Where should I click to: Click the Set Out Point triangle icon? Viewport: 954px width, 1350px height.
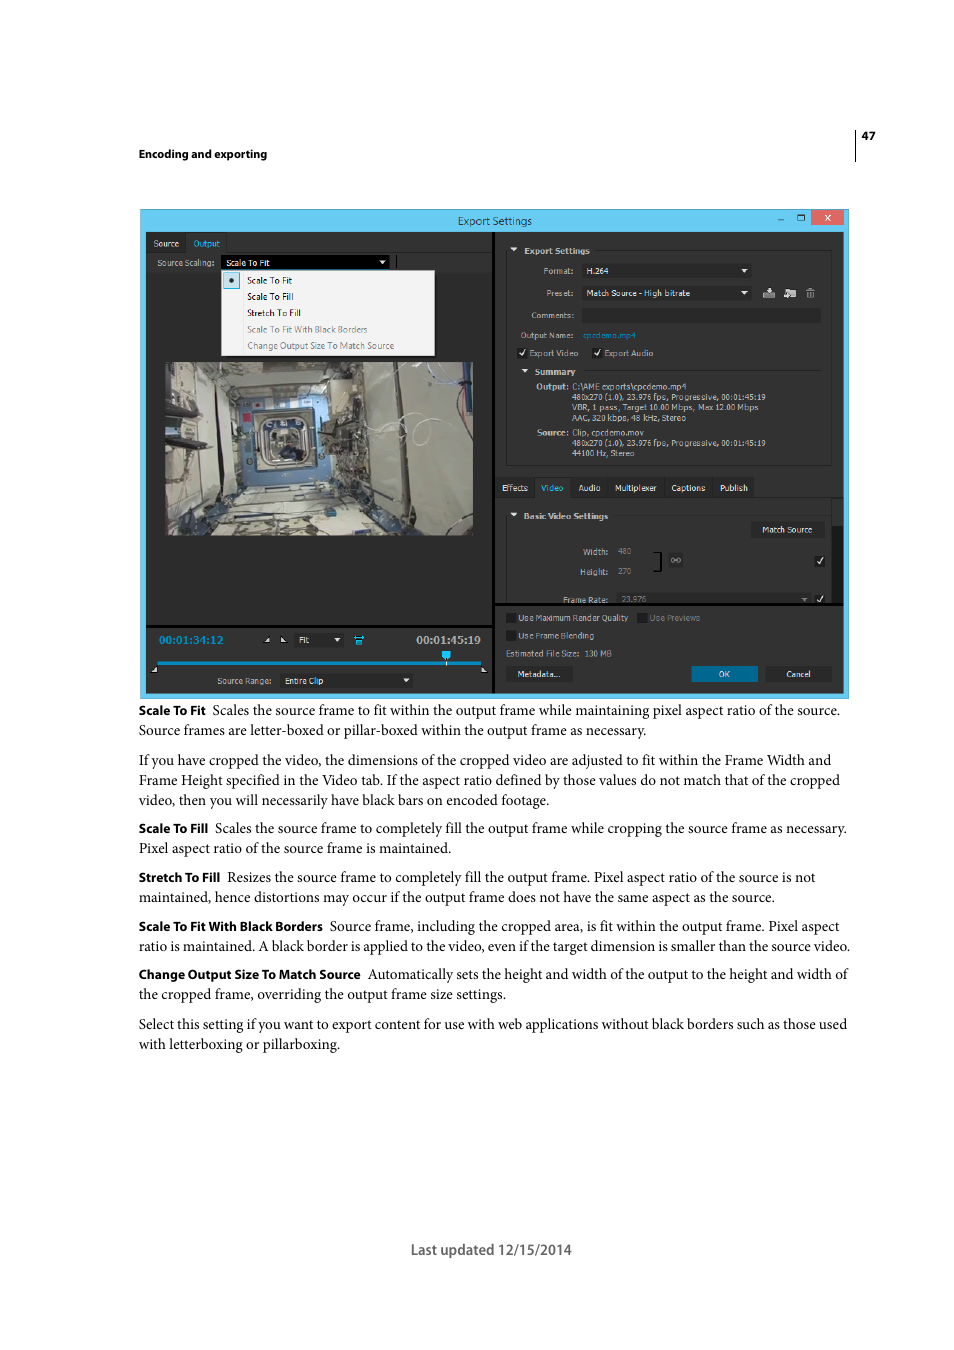tap(283, 640)
